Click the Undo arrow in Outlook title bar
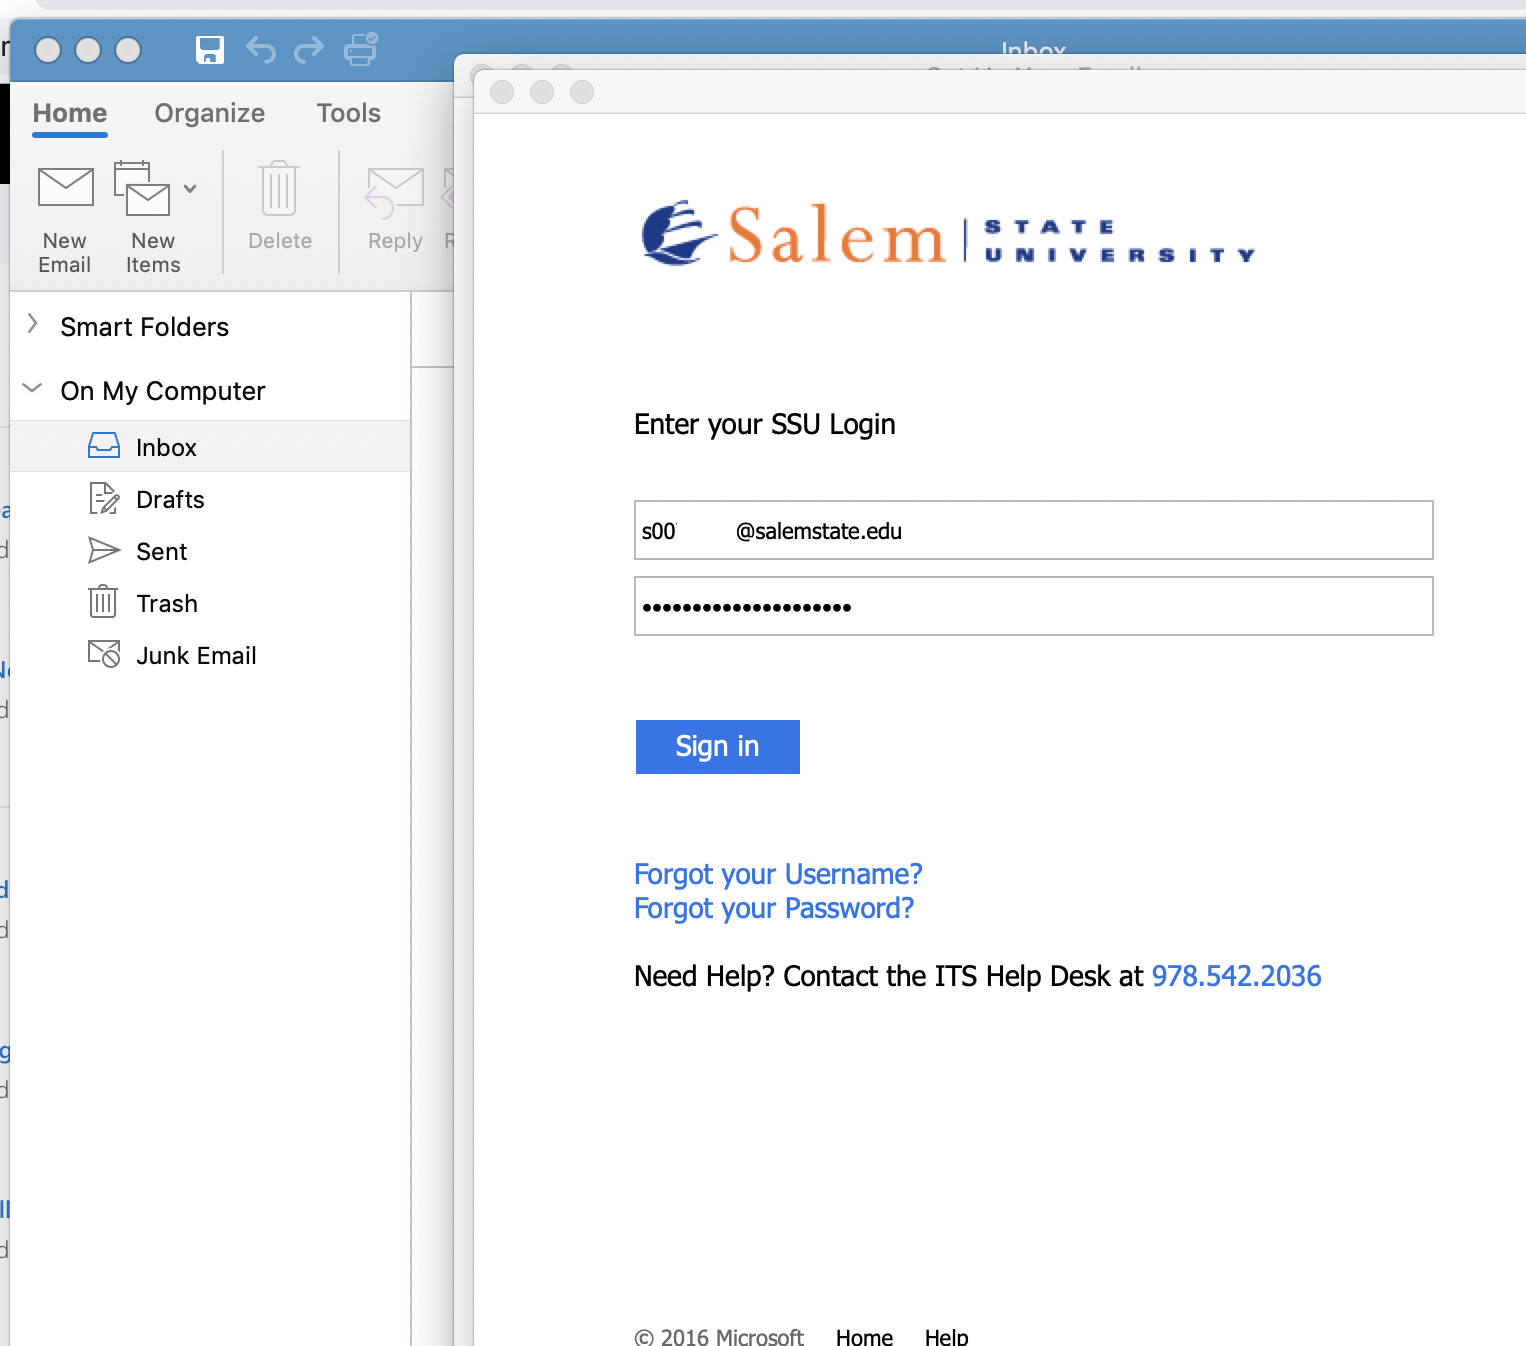This screenshot has height=1346, width=1526. pos(261,49)
